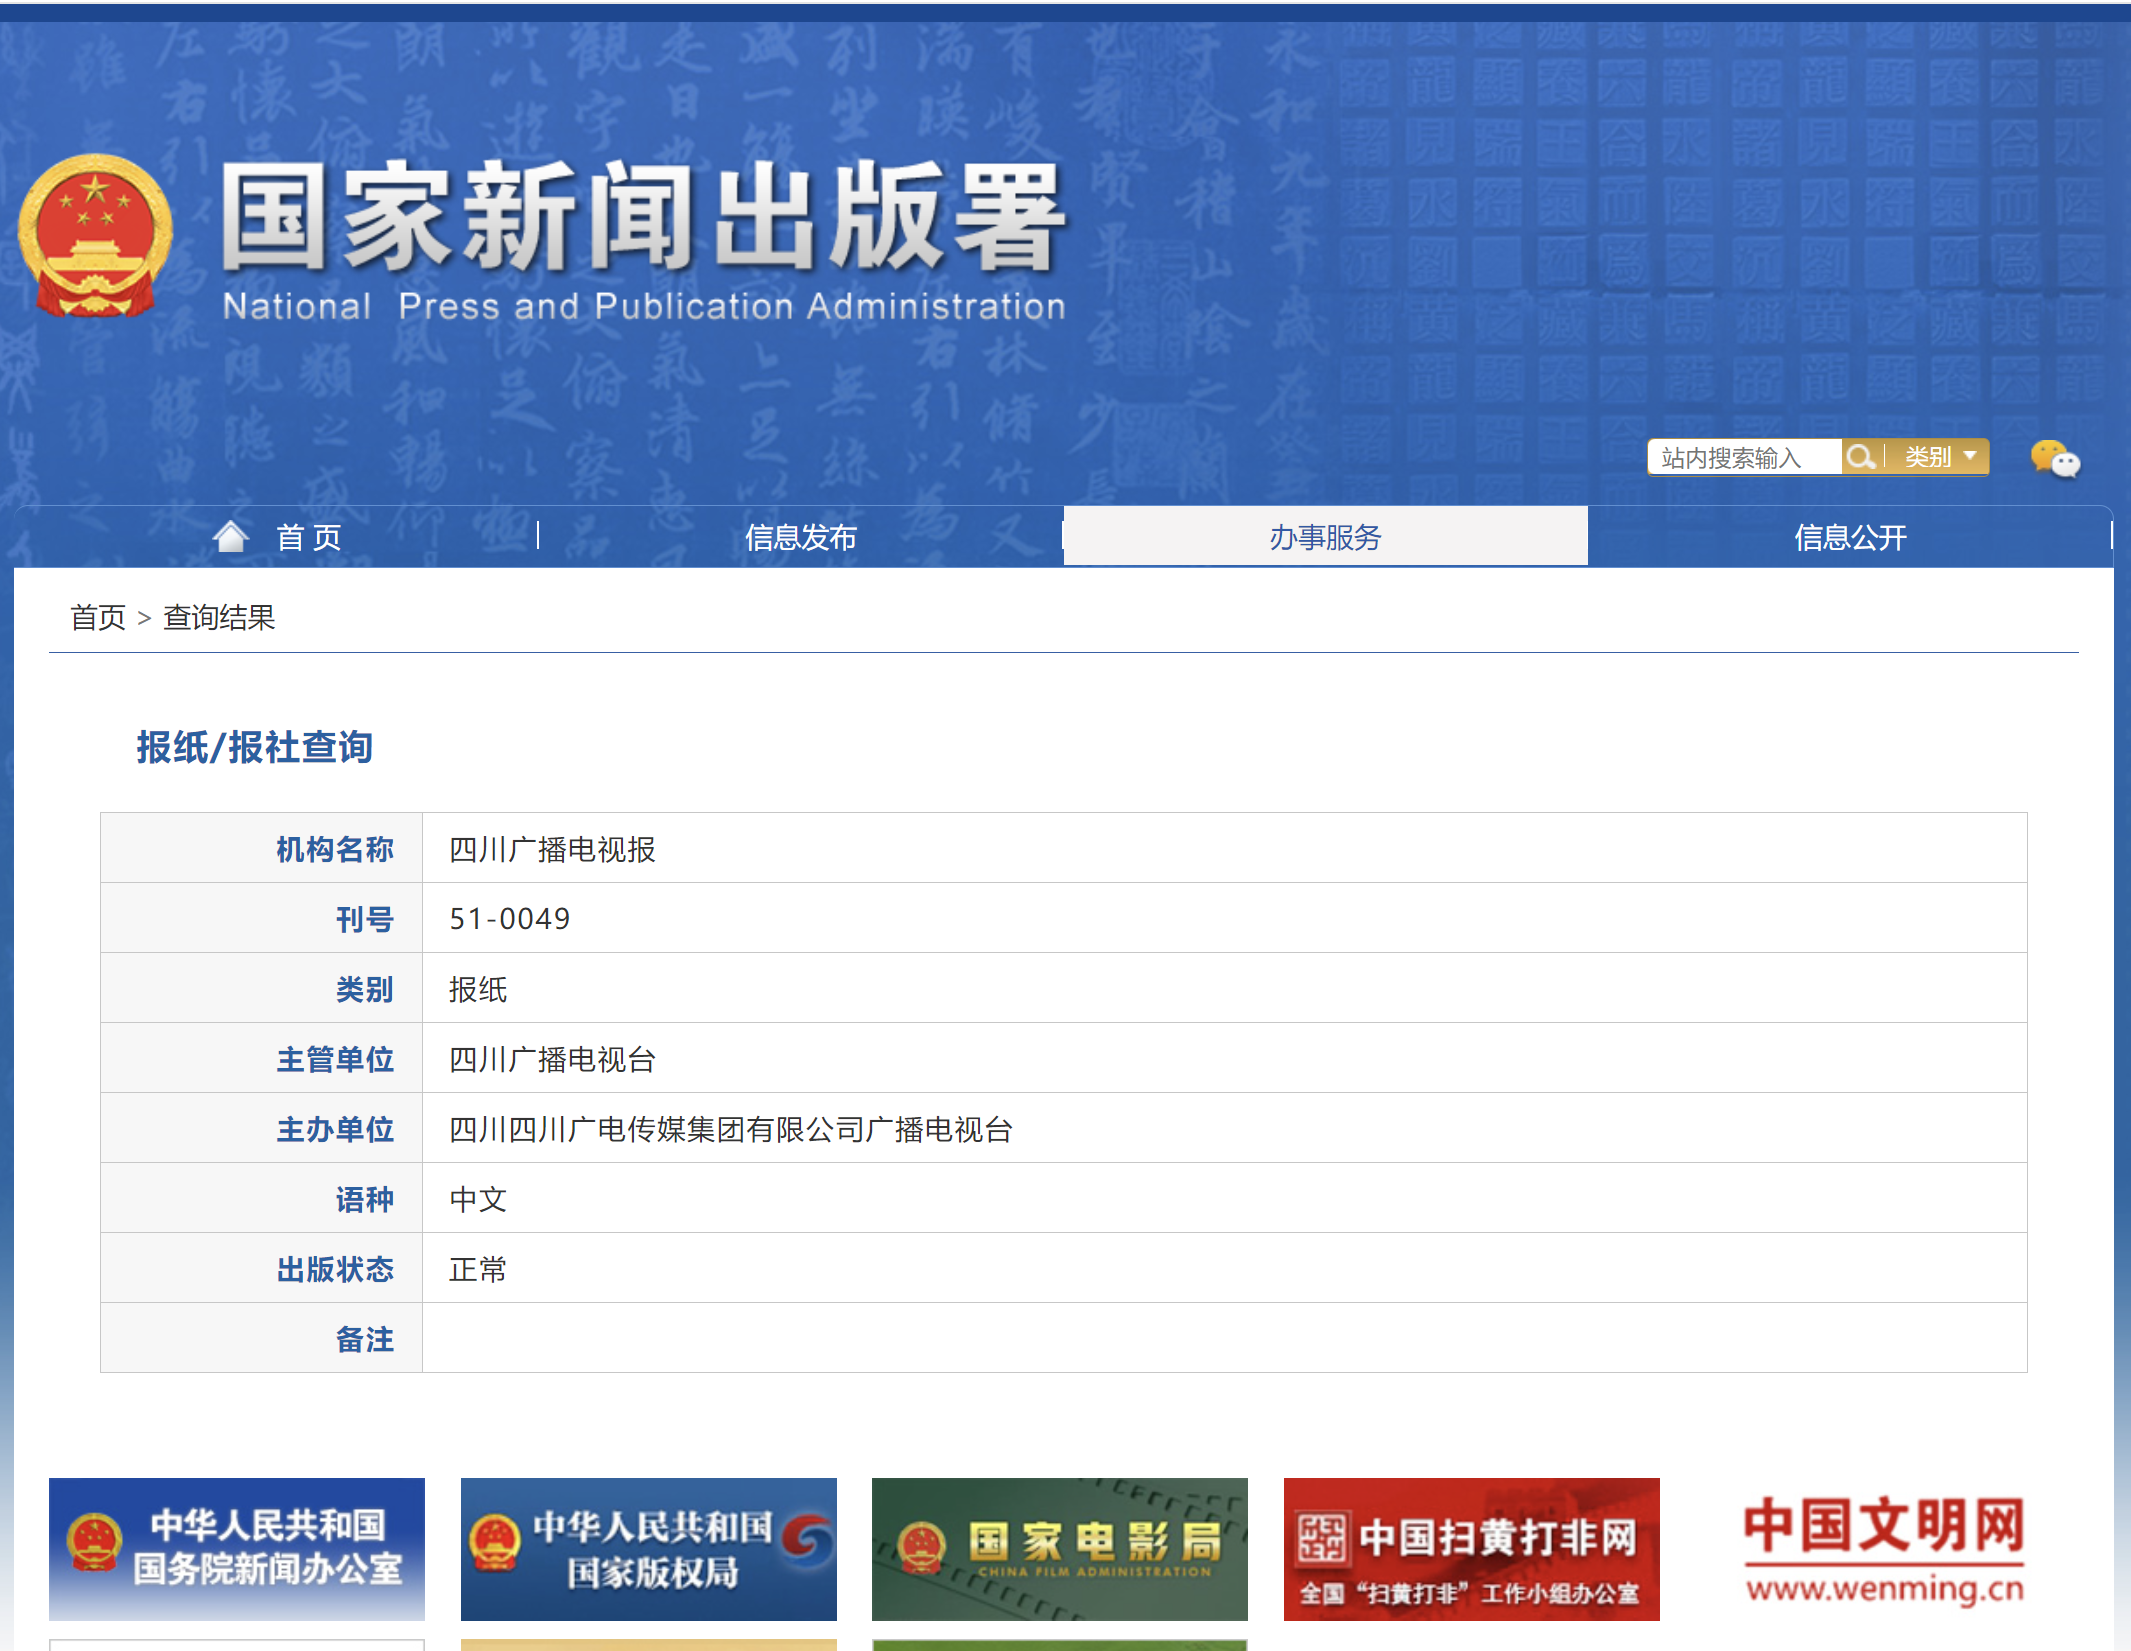Screen dimensions: 2131x1651
Task: Click the 首页 breadcrumb link
Action: coord(98,617)
